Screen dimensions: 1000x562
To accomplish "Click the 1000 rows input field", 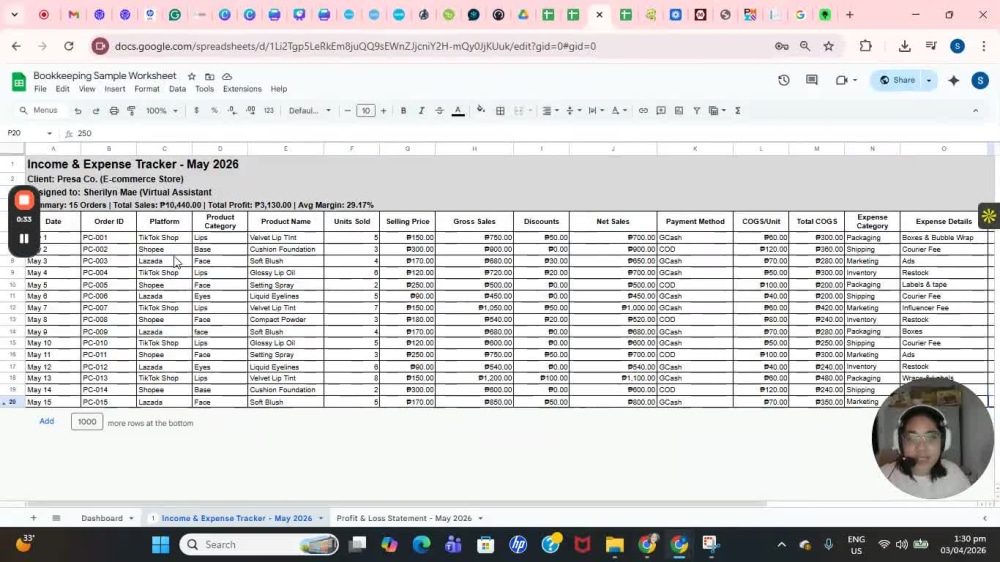I will pyautogui.click(x=87, y=422).
